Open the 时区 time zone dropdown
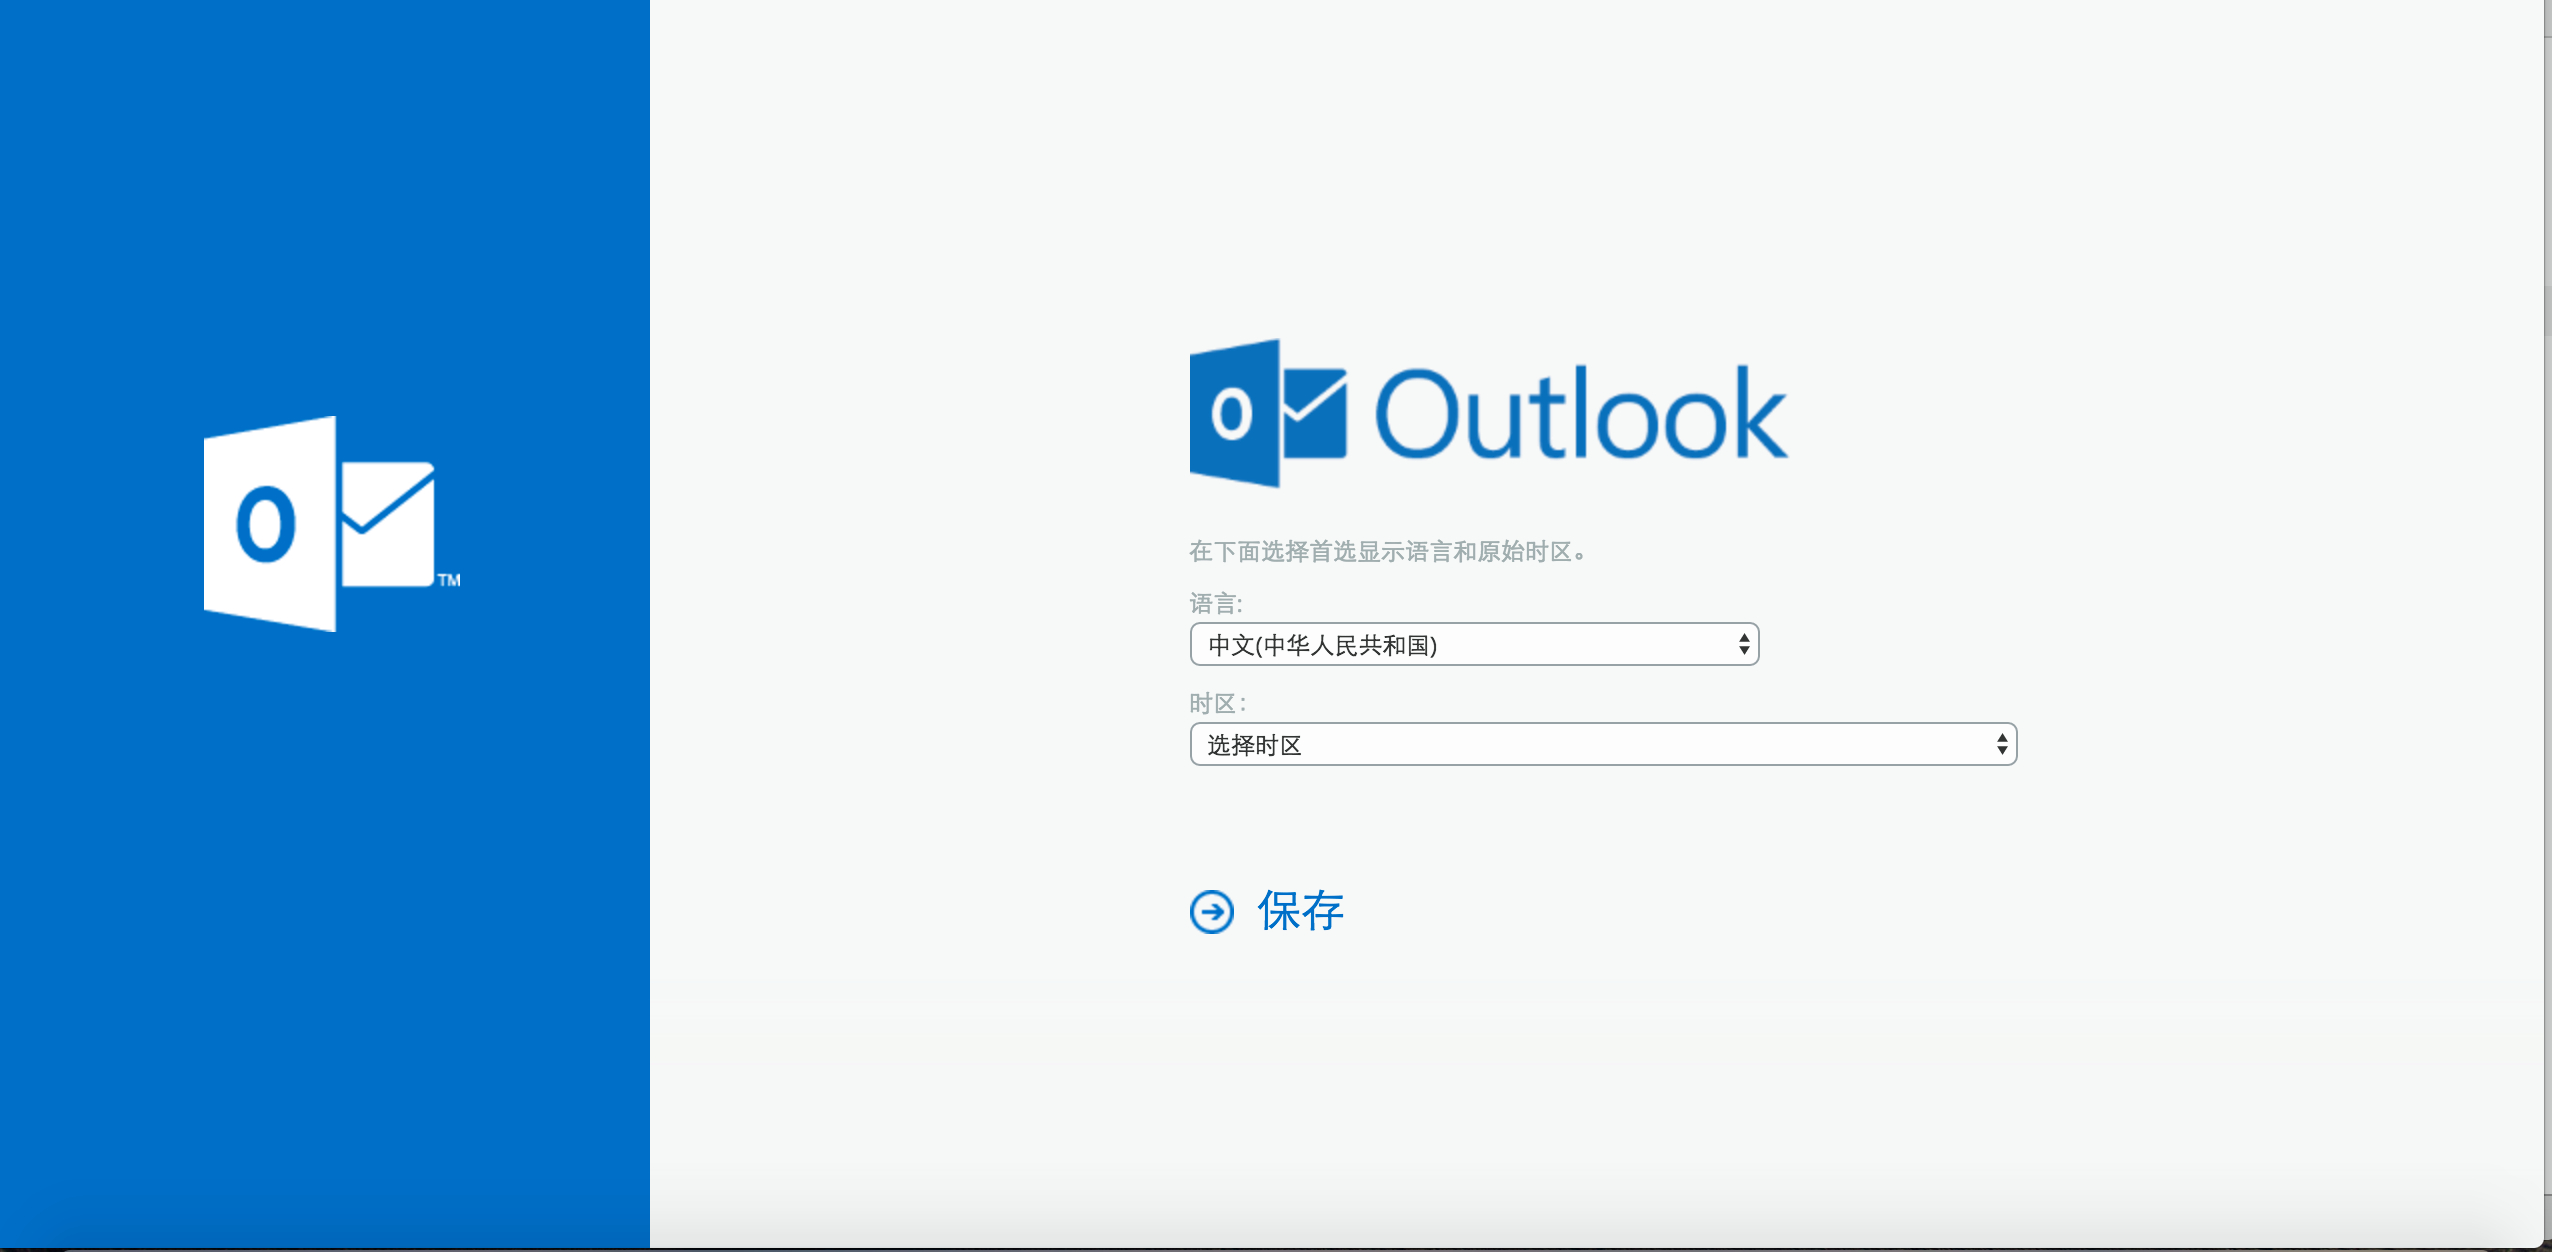Screen dimensions: 2552x1252 (1603, 745)
